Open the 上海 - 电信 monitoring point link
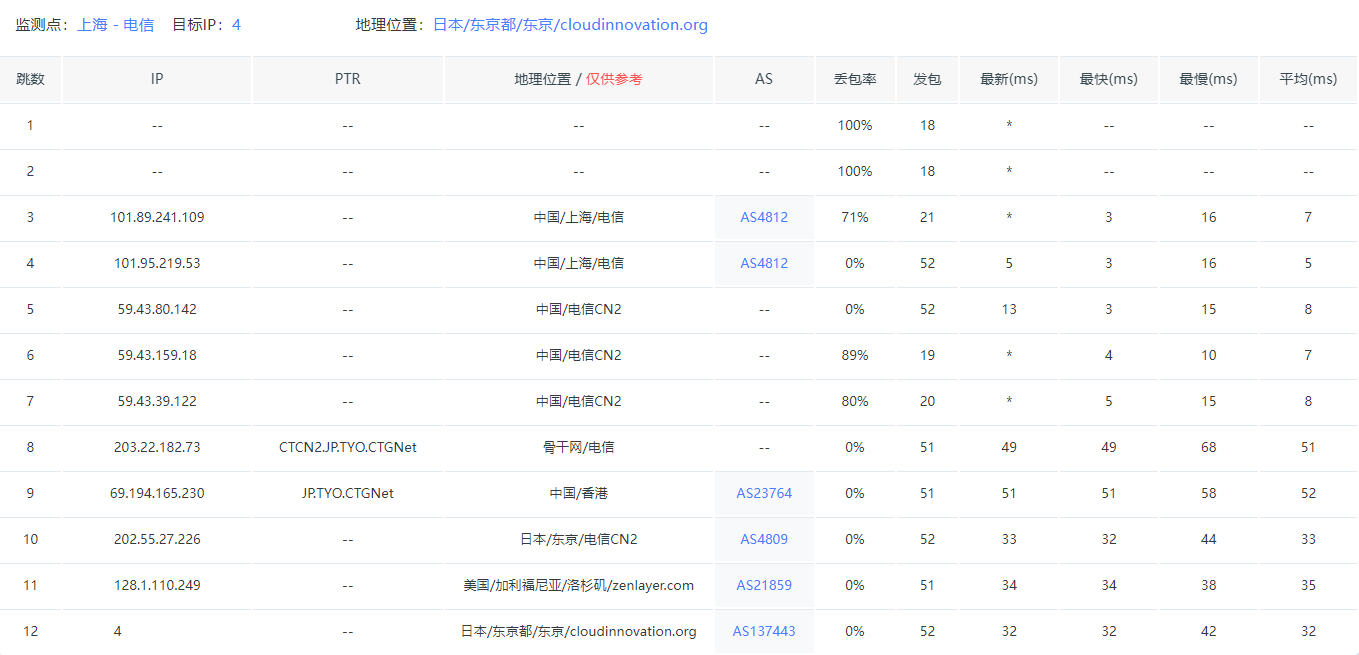 tap(116, 25)
